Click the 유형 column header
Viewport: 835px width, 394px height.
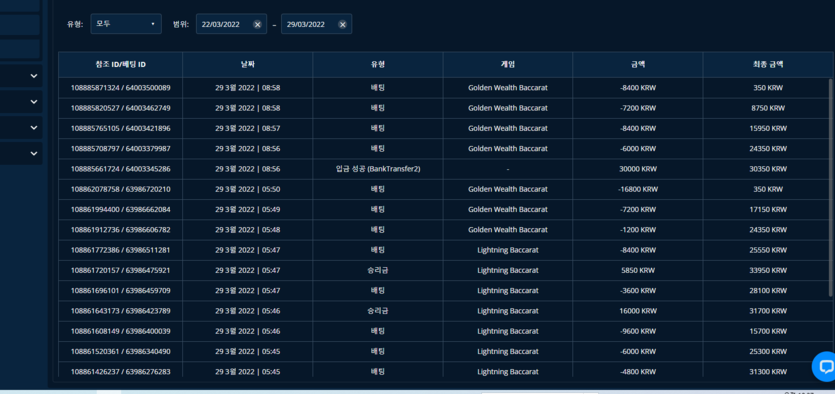(x=378, y=64)
